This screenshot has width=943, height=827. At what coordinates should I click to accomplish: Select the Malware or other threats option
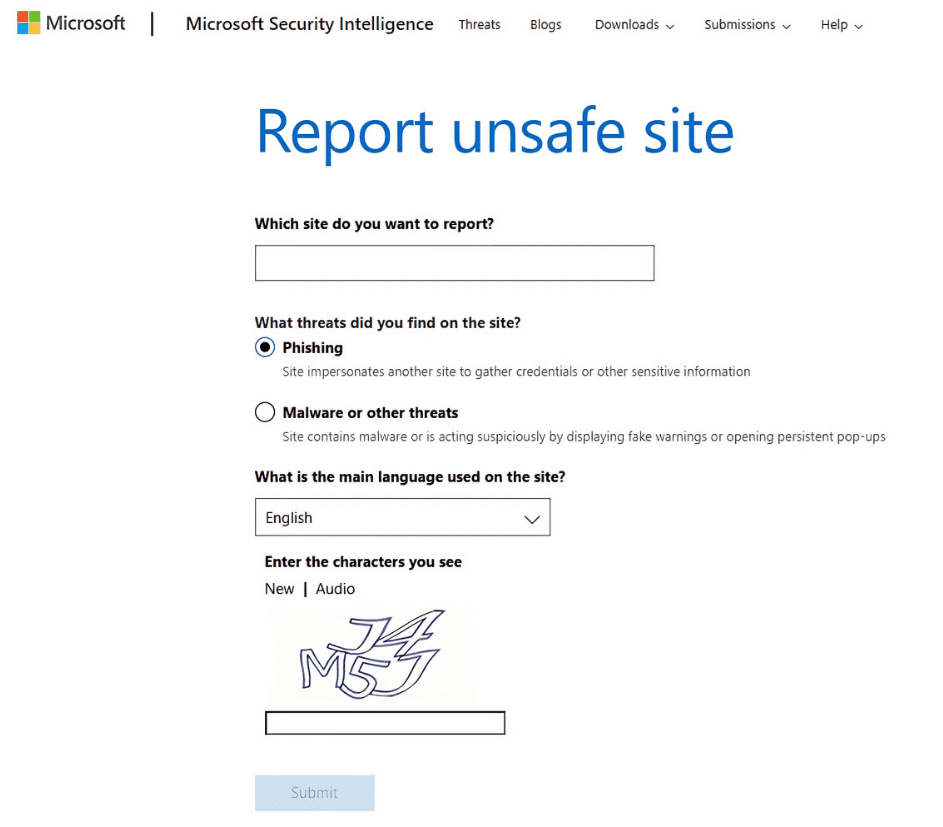[265, 412]
